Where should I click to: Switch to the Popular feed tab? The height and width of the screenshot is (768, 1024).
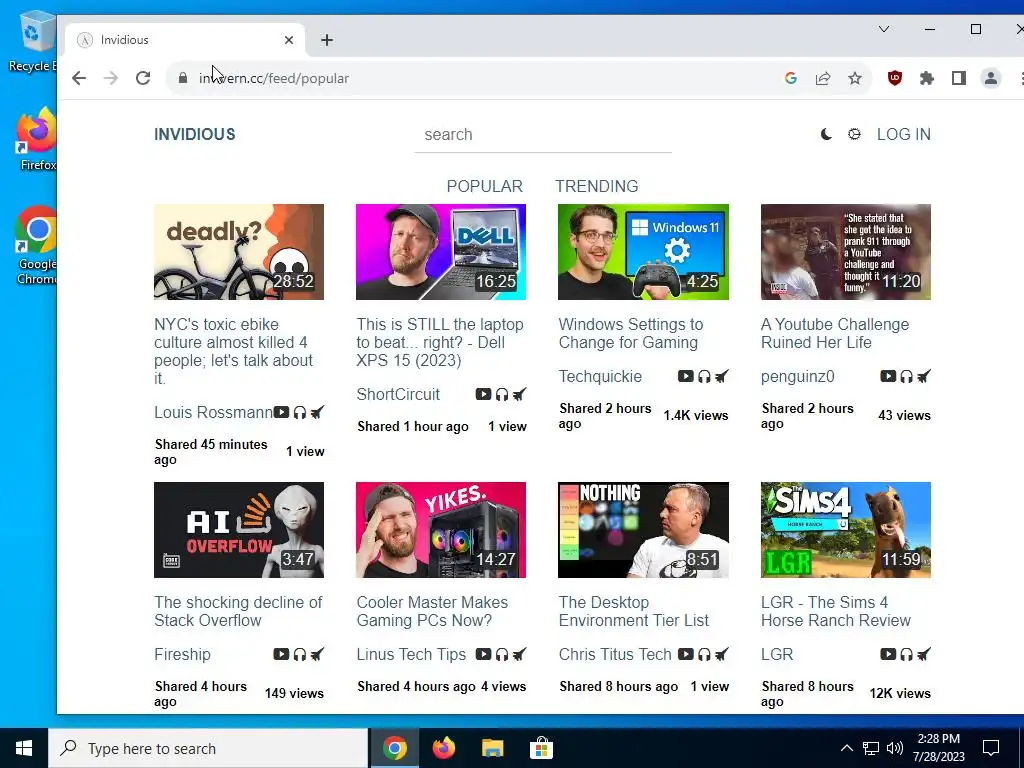(485, 186)
